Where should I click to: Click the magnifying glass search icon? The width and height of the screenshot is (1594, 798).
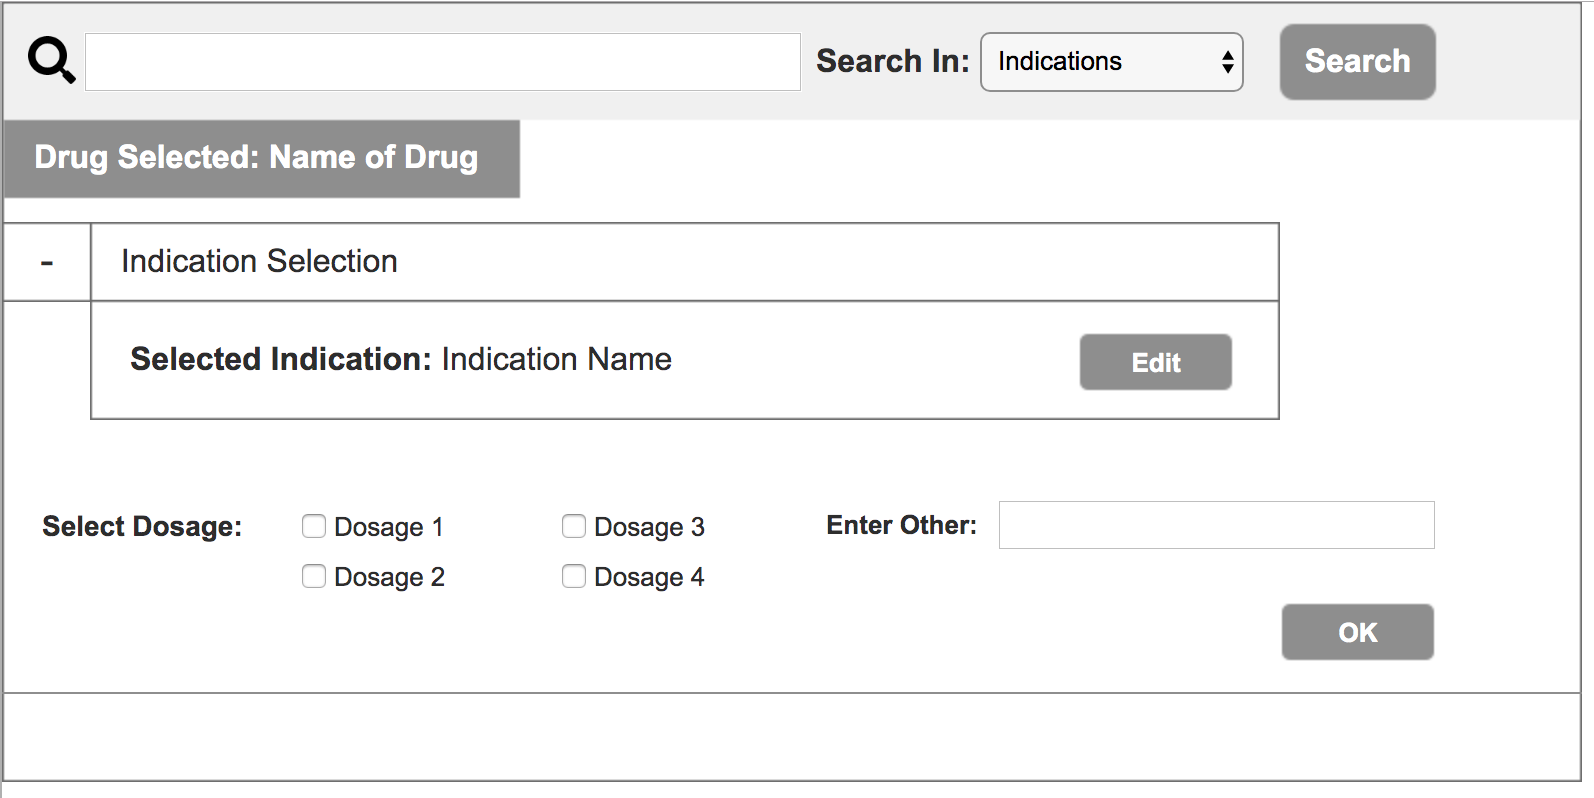click(51, 60)
